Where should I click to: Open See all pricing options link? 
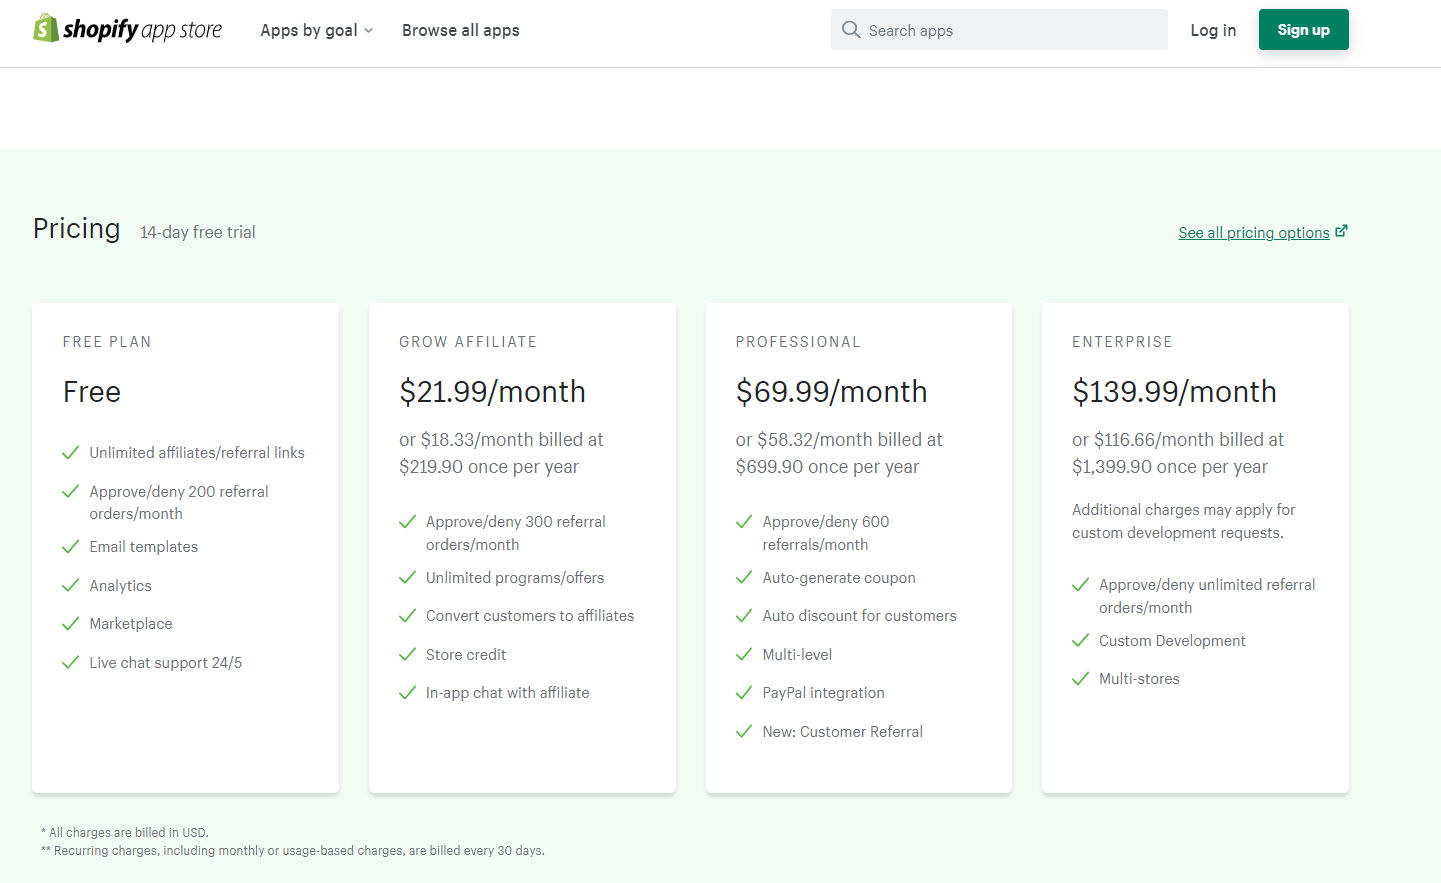click(1253, 233)
